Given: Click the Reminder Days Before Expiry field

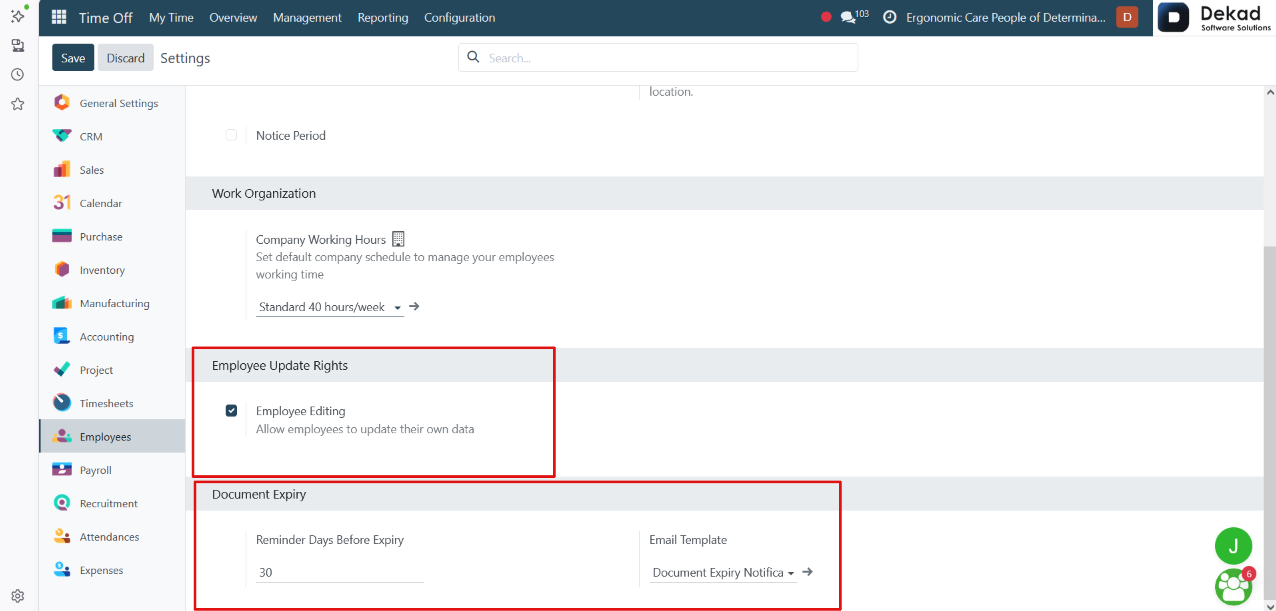Looking at the screenshot, I should tap(340, 573).
